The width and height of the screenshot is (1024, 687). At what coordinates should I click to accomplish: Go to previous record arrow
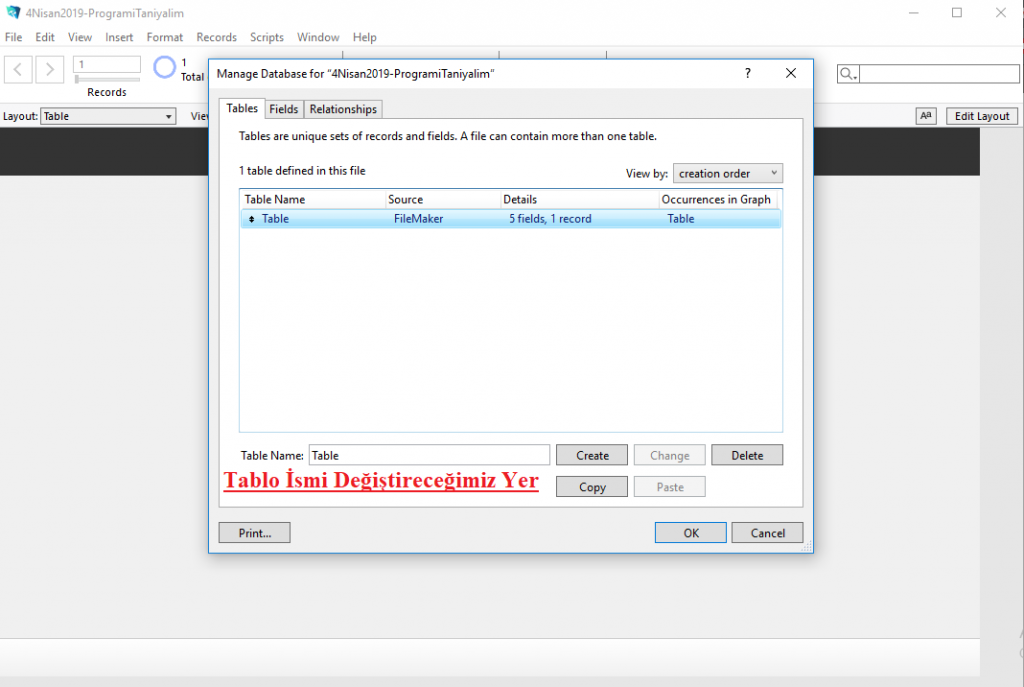coord(18,69)
